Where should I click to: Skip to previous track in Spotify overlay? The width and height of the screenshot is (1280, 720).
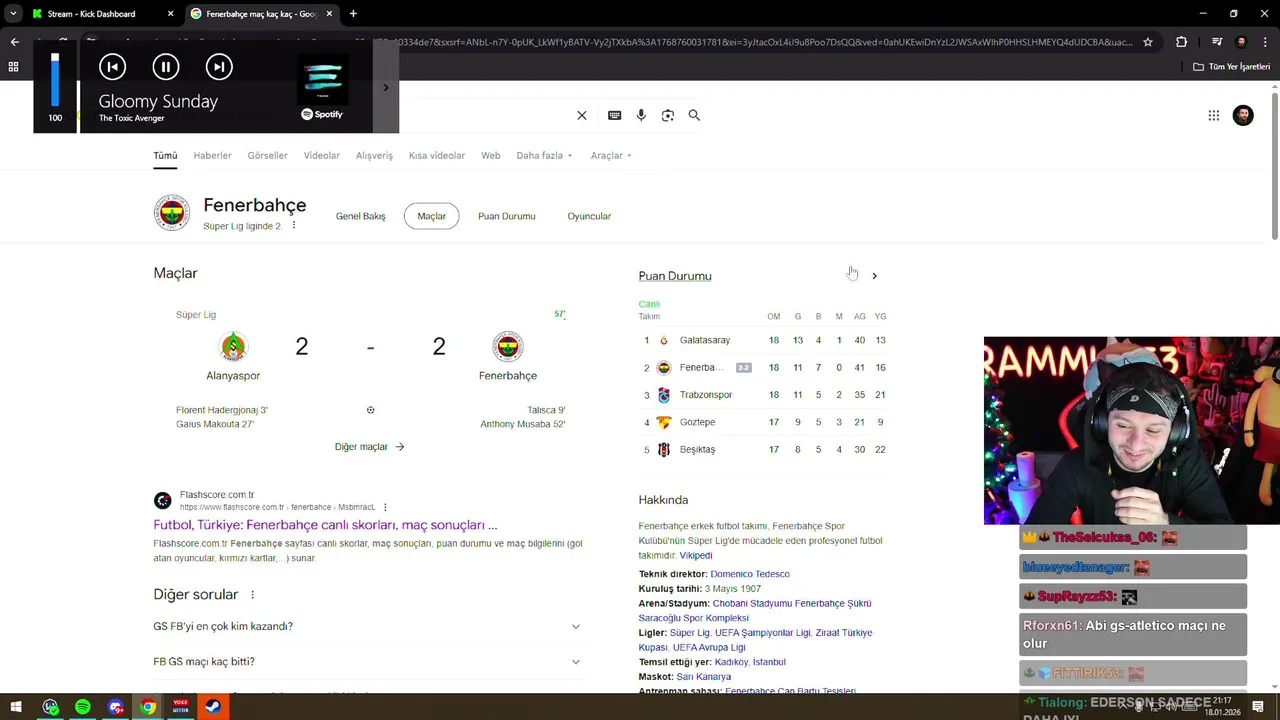(x=112, y=67)
